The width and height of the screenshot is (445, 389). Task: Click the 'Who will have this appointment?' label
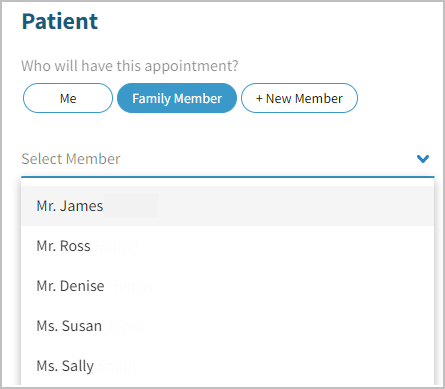click(130, 66)
